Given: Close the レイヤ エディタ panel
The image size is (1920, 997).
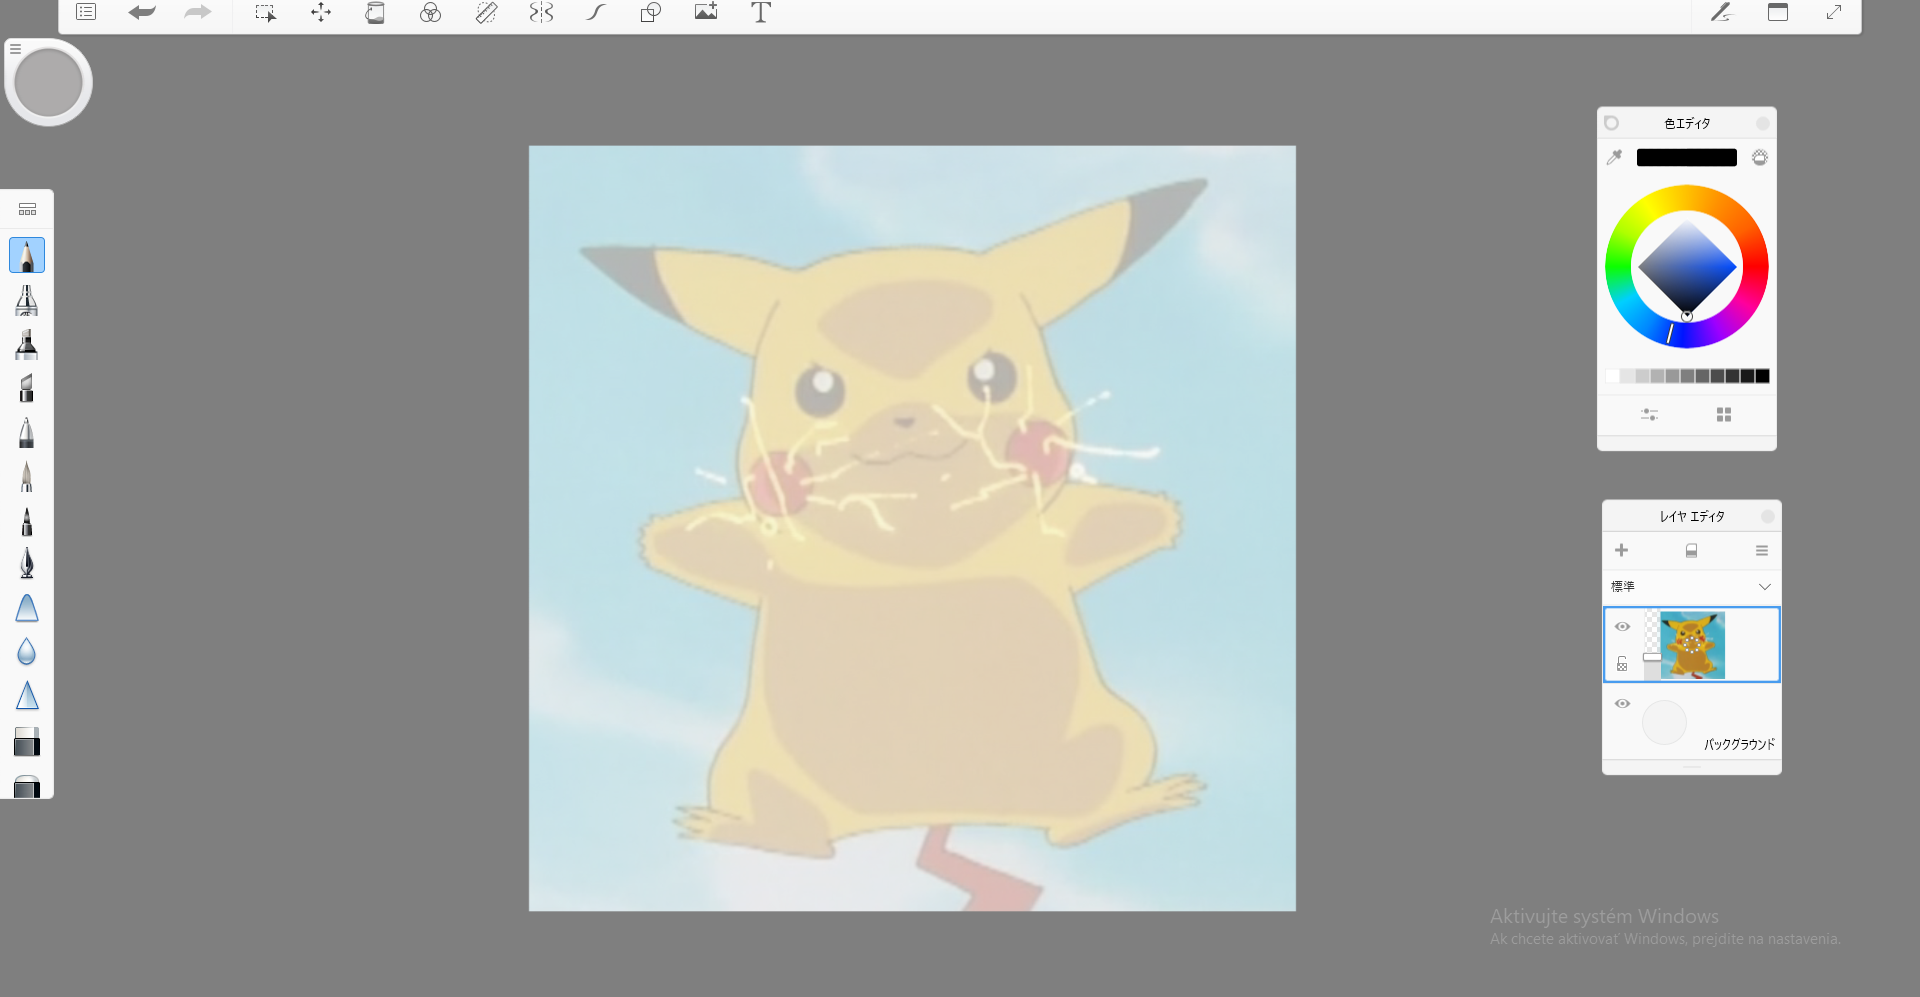Looking at the screenshot, I should tap(1767, 516).
